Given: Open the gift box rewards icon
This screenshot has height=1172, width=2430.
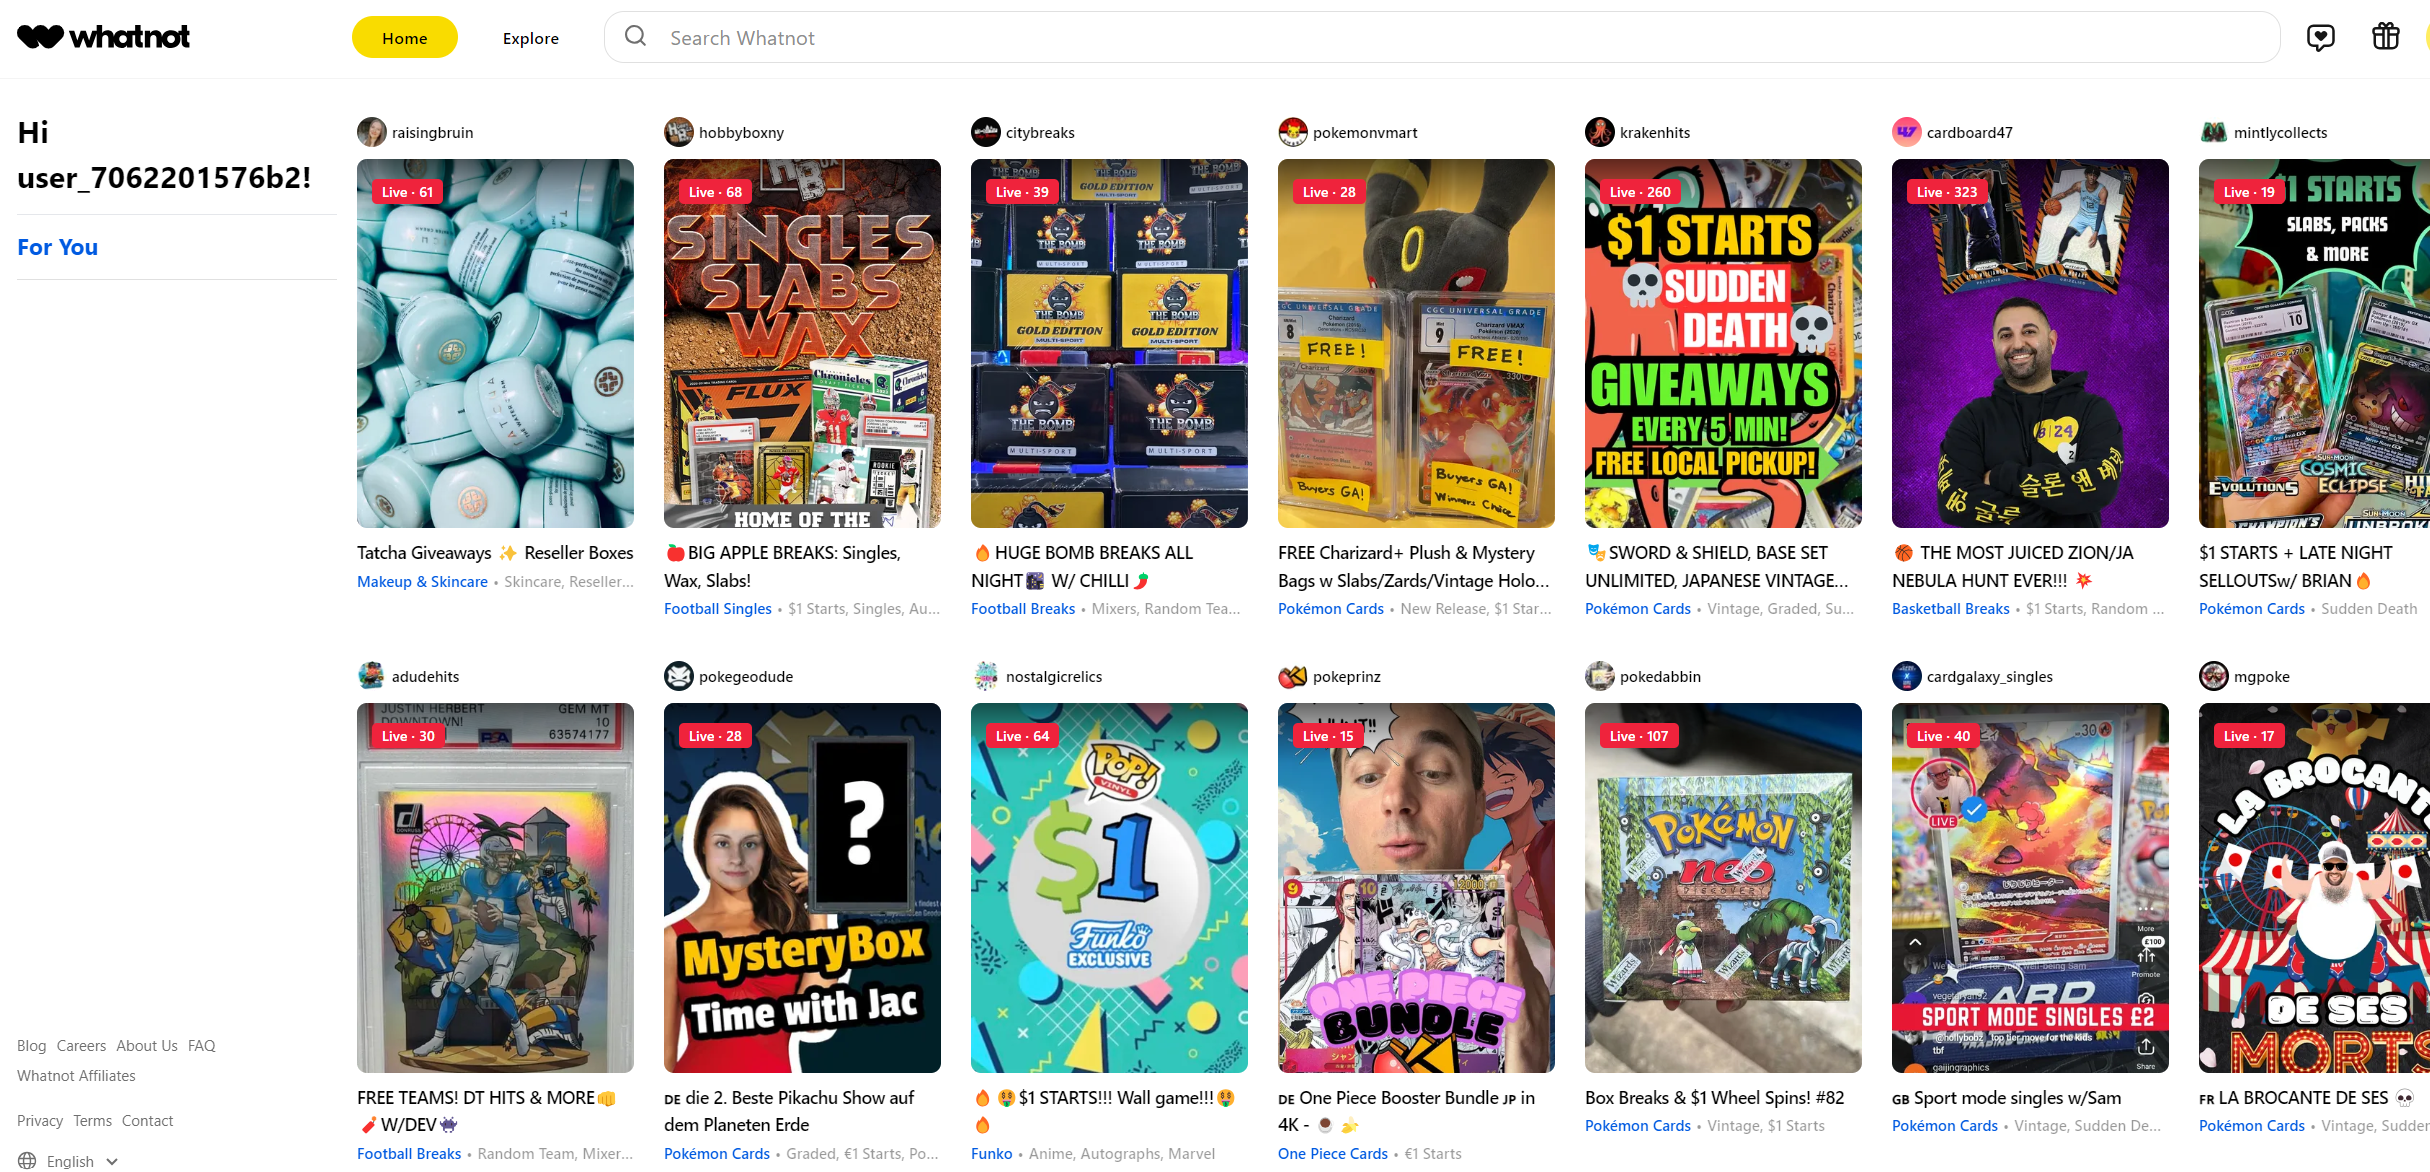Looking at the screenshot, I should pyautogui.click(x=2385, y=37).
